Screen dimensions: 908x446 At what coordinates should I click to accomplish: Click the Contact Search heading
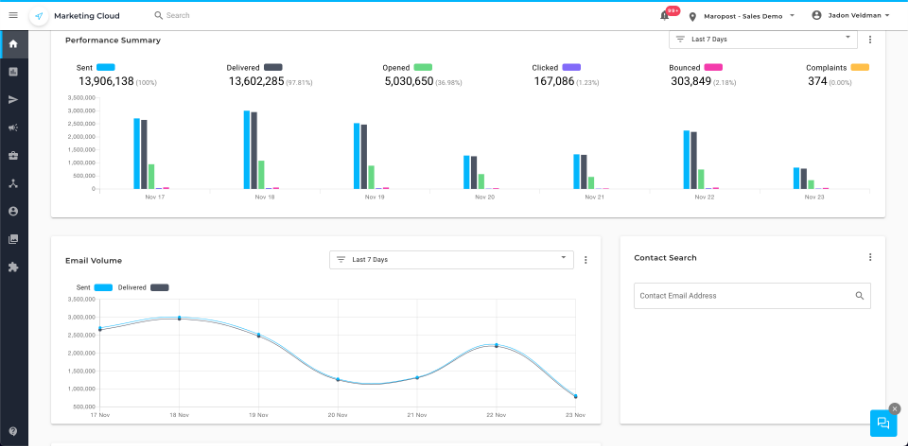click(665, 258)
